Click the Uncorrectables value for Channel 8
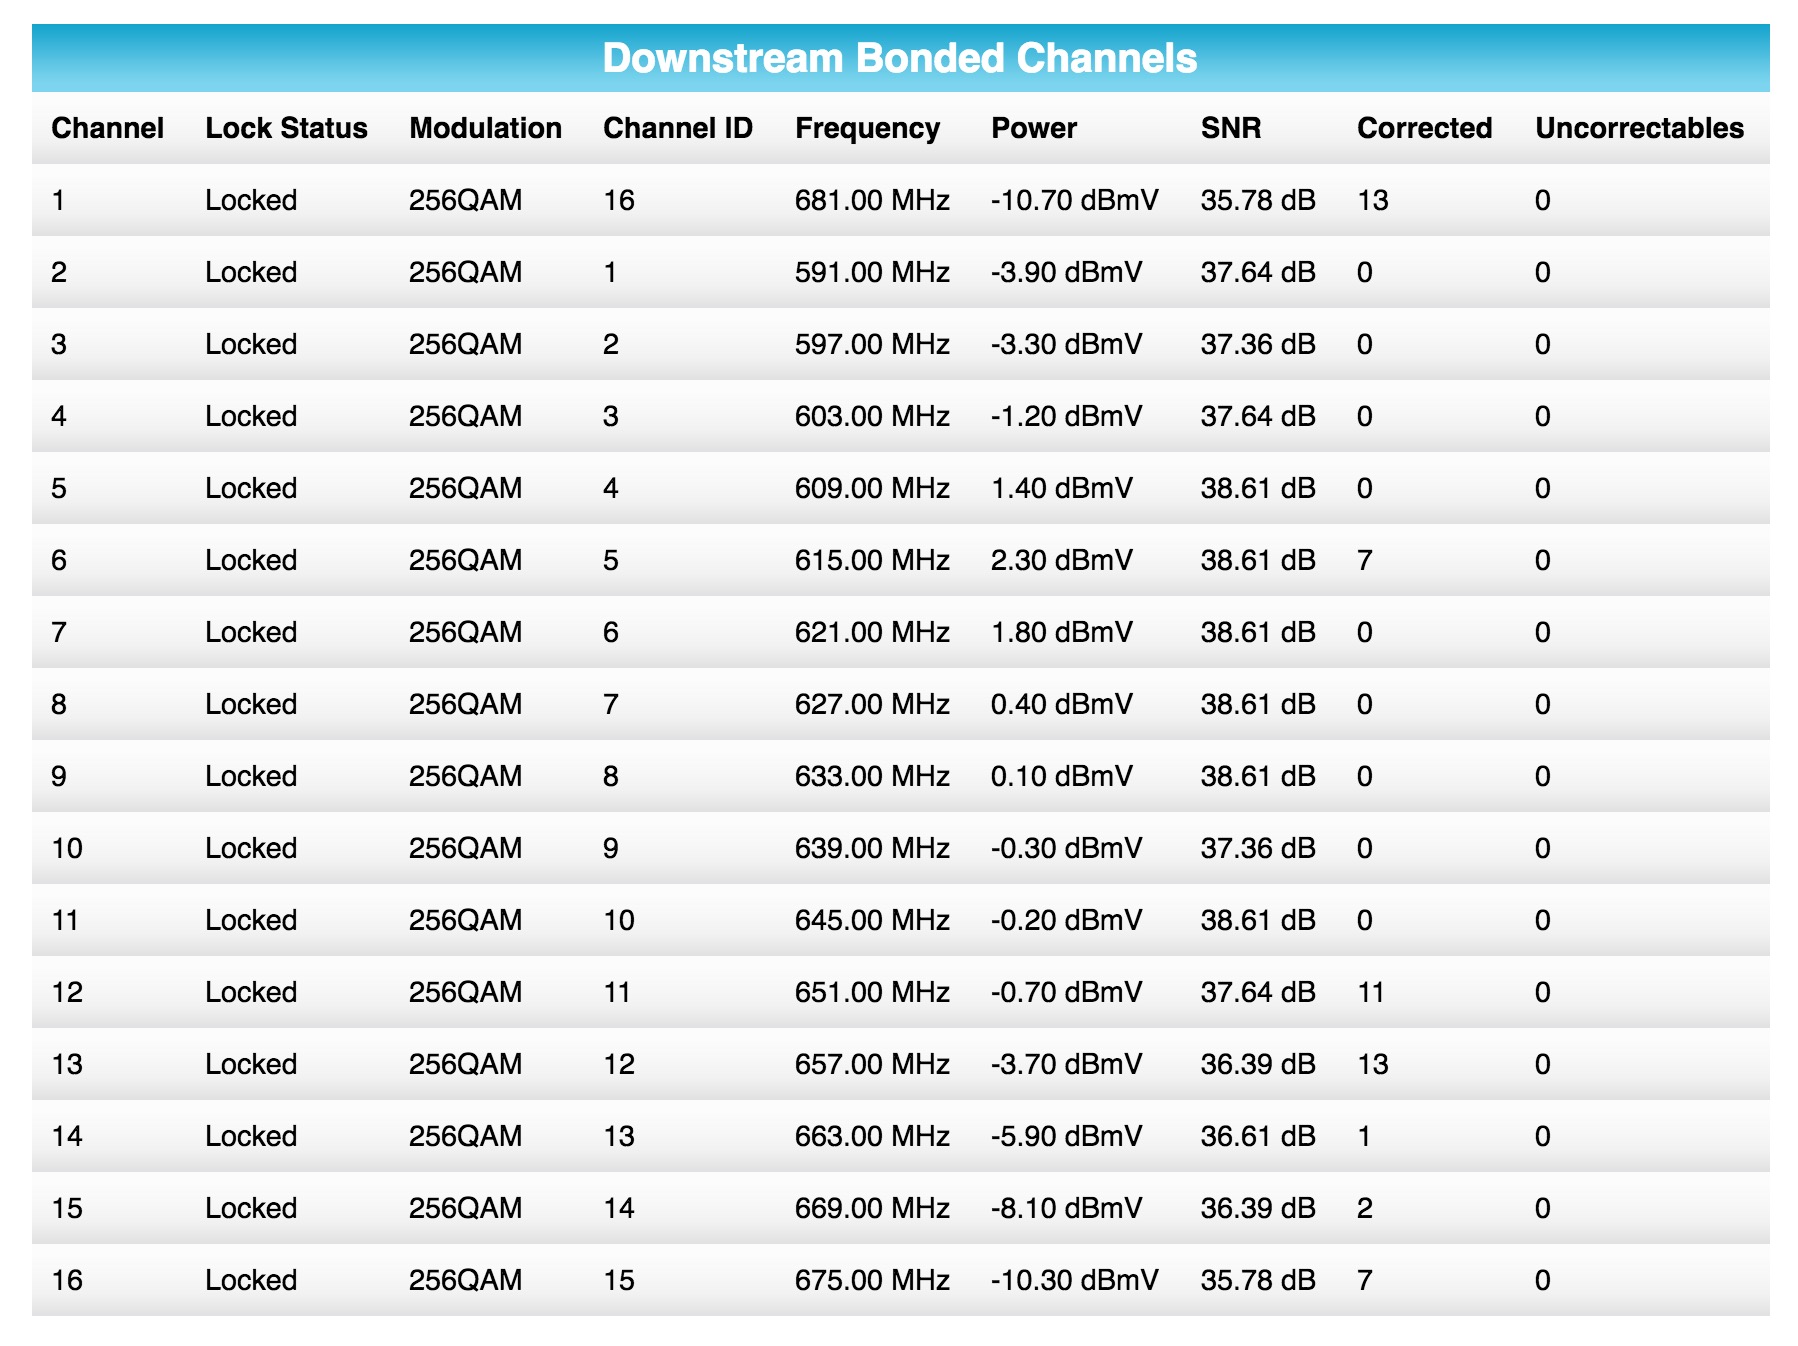Screen dimensions: 1798x1346 (1541, 704)
